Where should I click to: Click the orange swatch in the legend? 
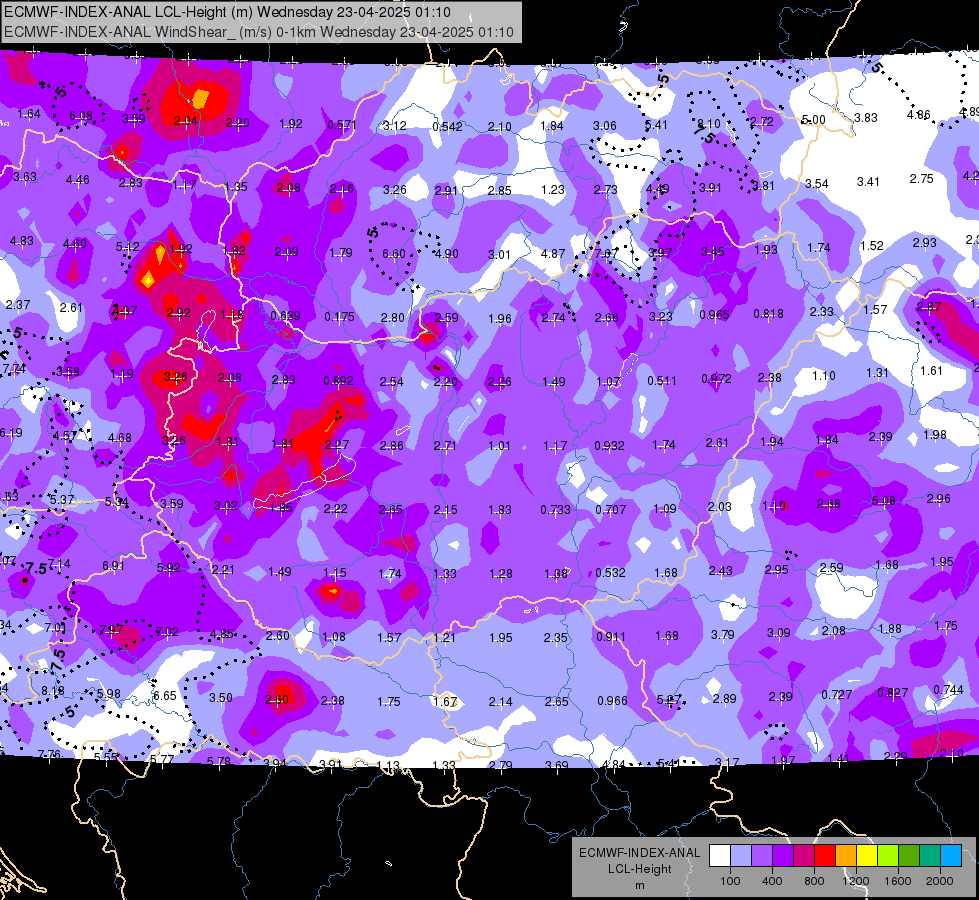(x=845, y=855)
